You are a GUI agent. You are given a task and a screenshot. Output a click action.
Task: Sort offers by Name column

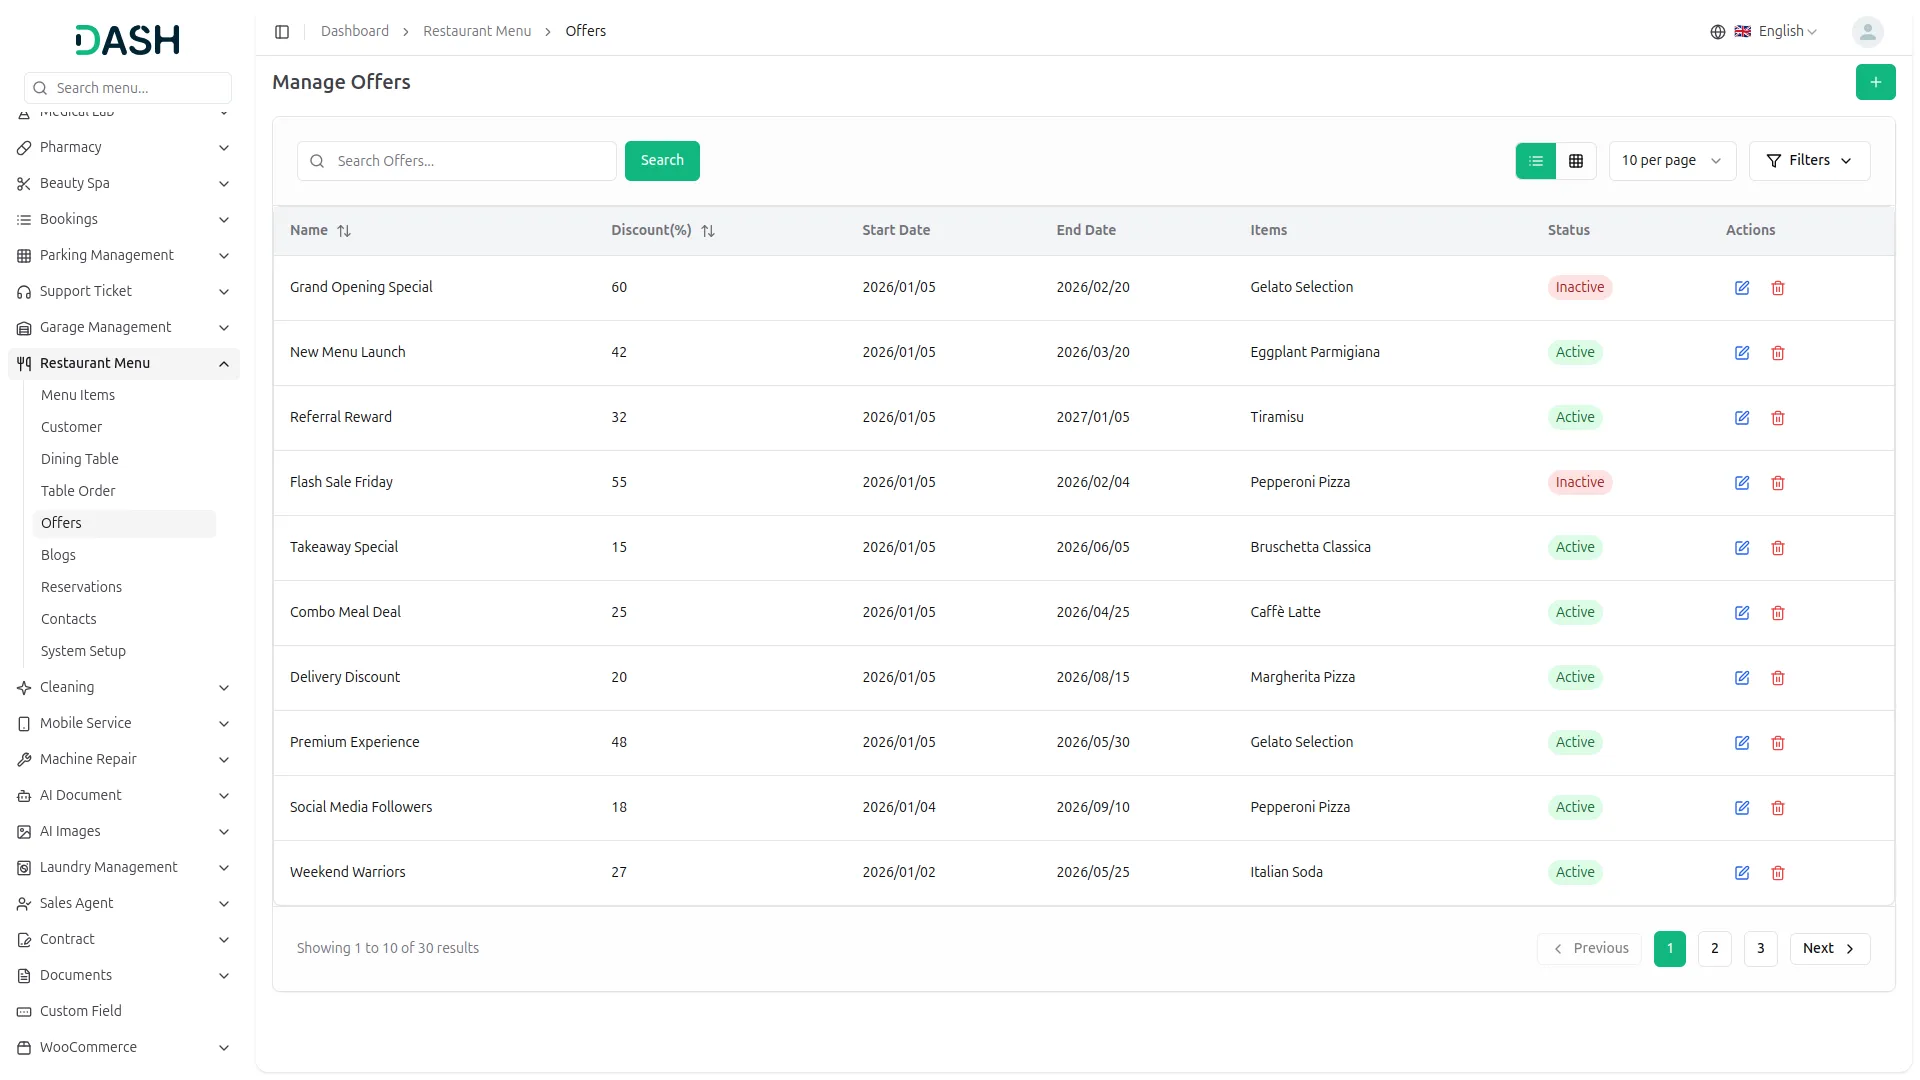tap(343, 231)
